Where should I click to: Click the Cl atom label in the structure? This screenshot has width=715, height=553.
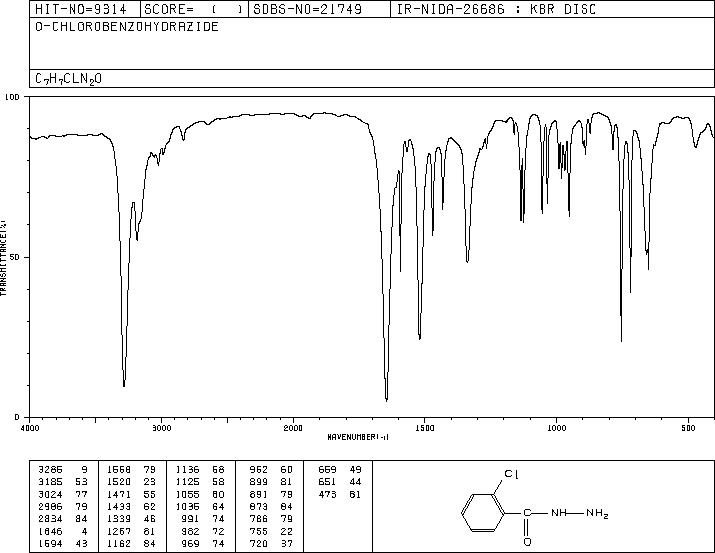tap(512, 475)
